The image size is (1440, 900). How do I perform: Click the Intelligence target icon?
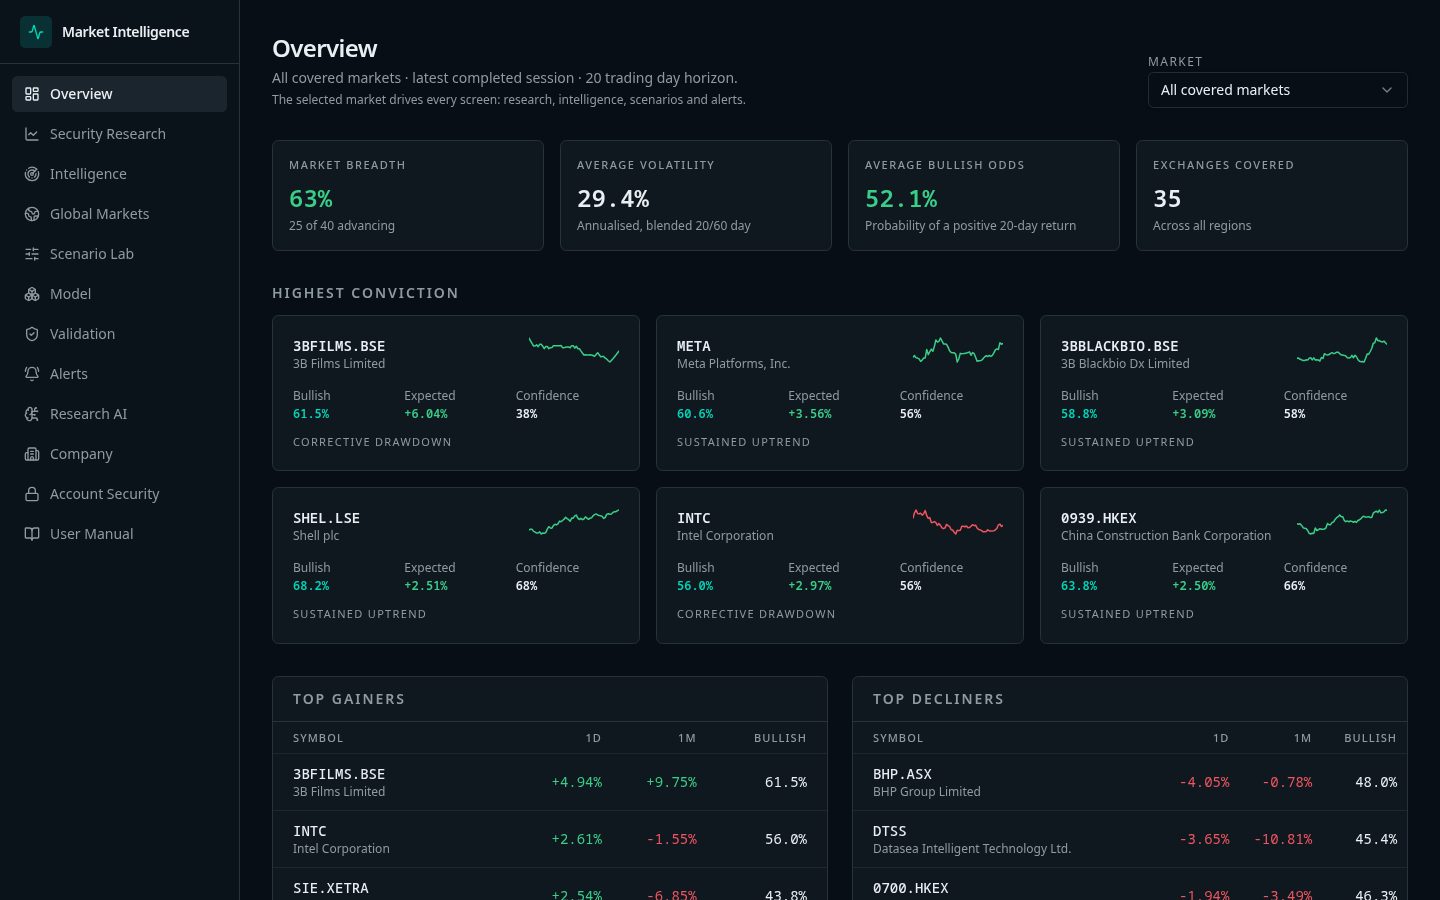(32, 174)
